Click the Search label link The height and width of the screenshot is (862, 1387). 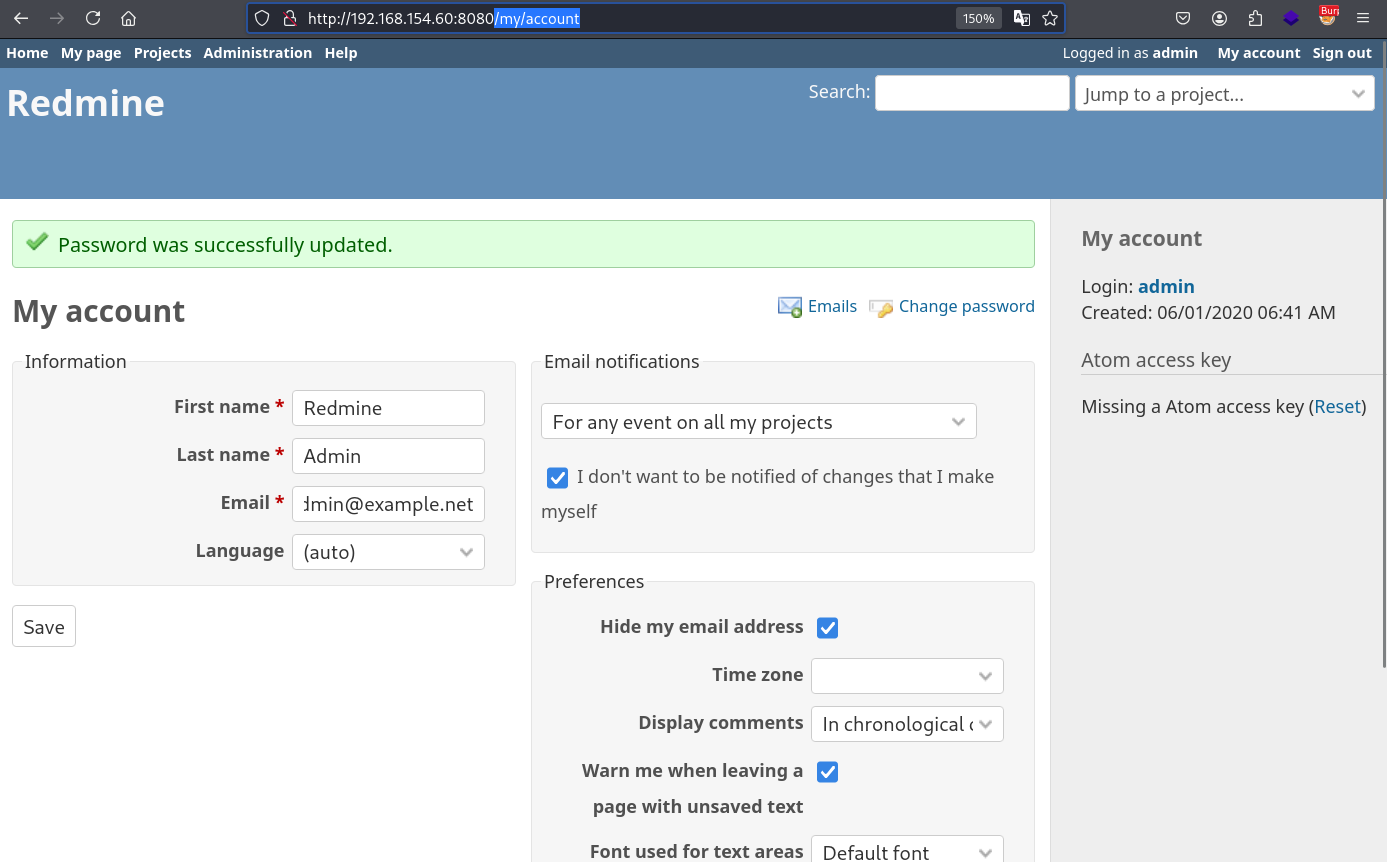[x=838, y=91]
